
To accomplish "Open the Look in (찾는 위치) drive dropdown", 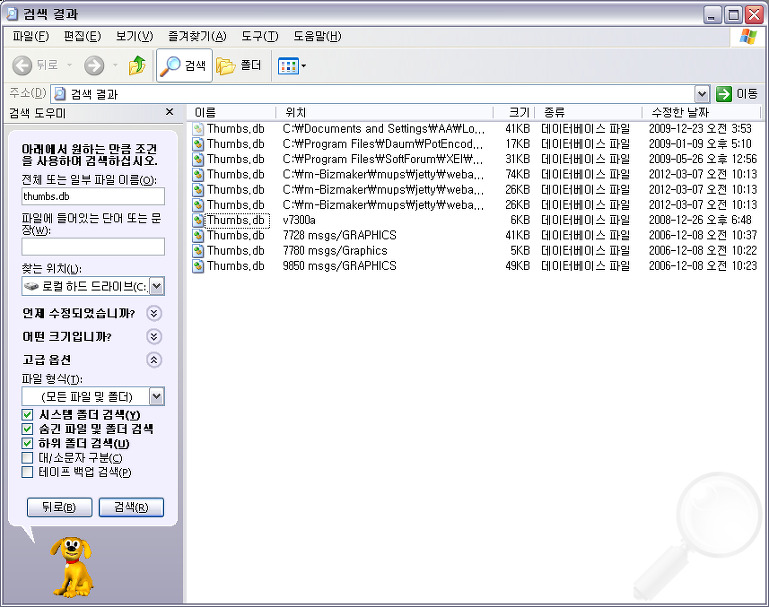I will [156, 286].
